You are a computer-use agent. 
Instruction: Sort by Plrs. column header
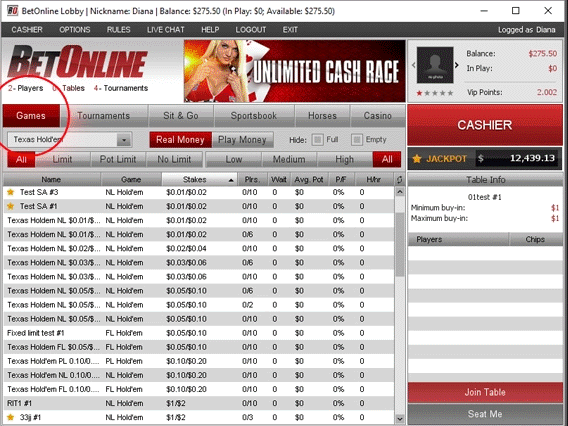[x=252, y=180]
